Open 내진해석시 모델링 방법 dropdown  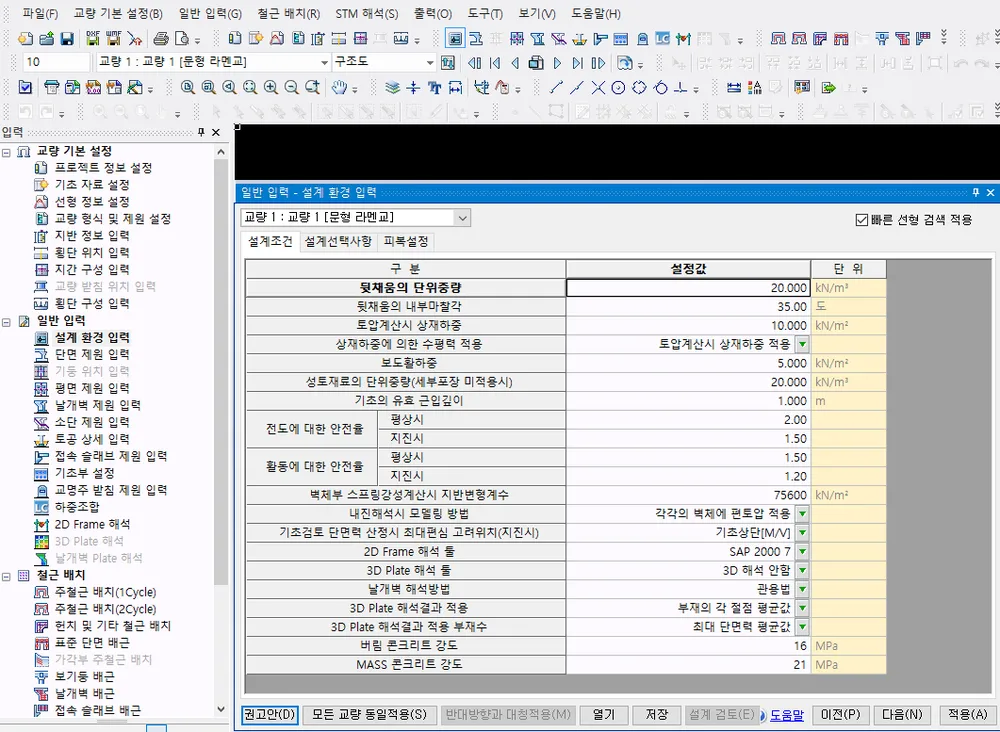803,514
